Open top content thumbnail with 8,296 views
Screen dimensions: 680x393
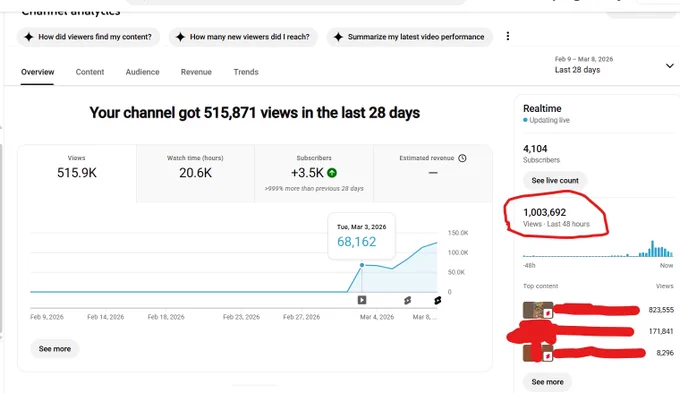tap(538, 353)
